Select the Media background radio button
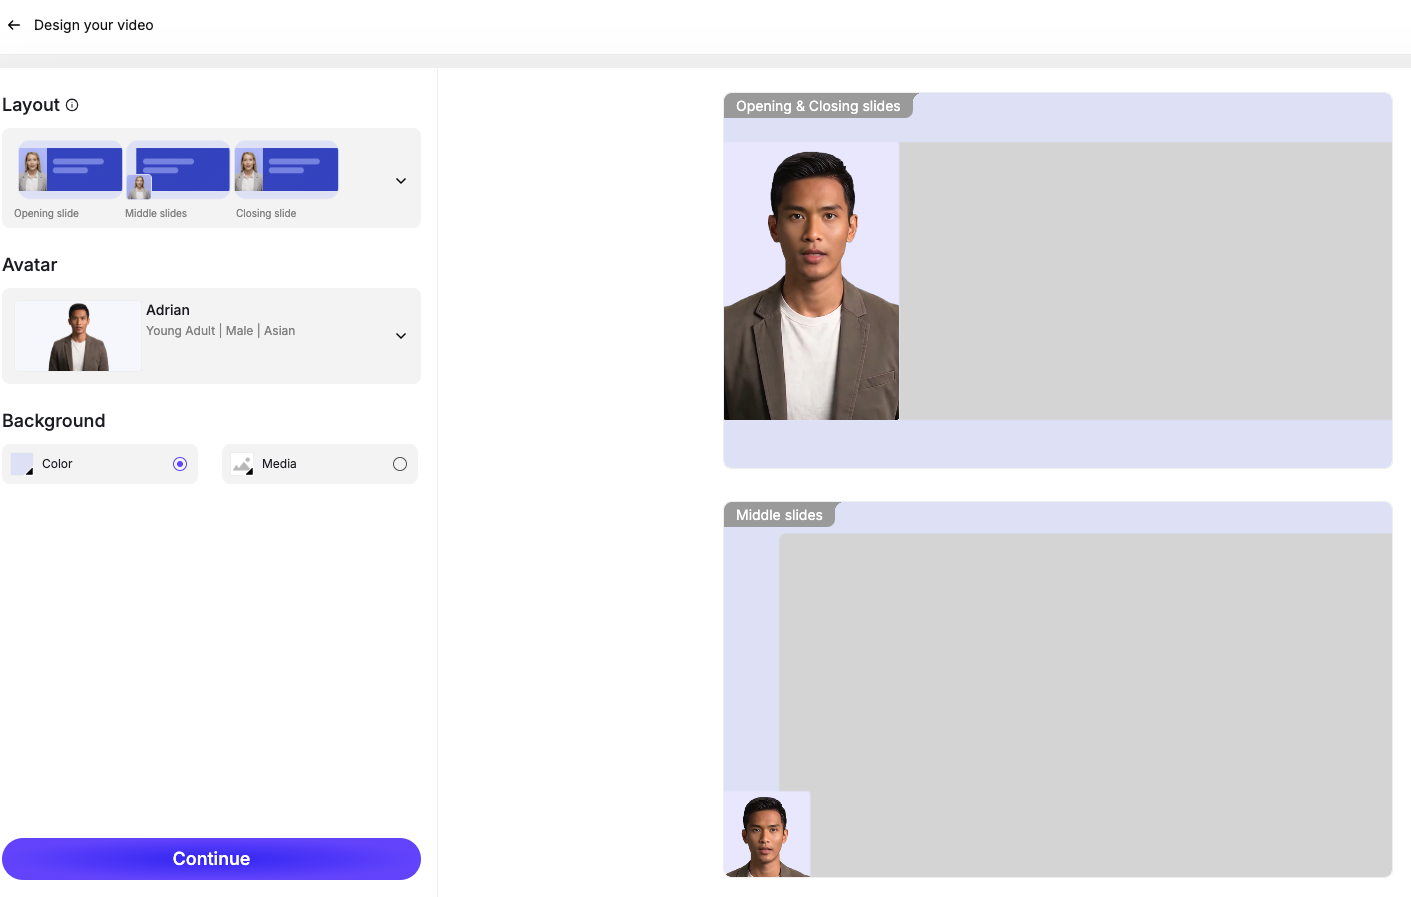Viewport: 1411px width, 897px height. click(x=400, y=464)
